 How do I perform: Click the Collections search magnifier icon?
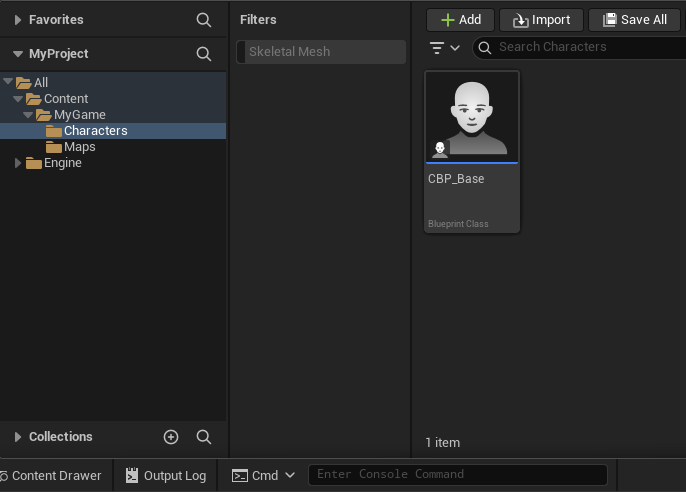click(x=204, y=437)
